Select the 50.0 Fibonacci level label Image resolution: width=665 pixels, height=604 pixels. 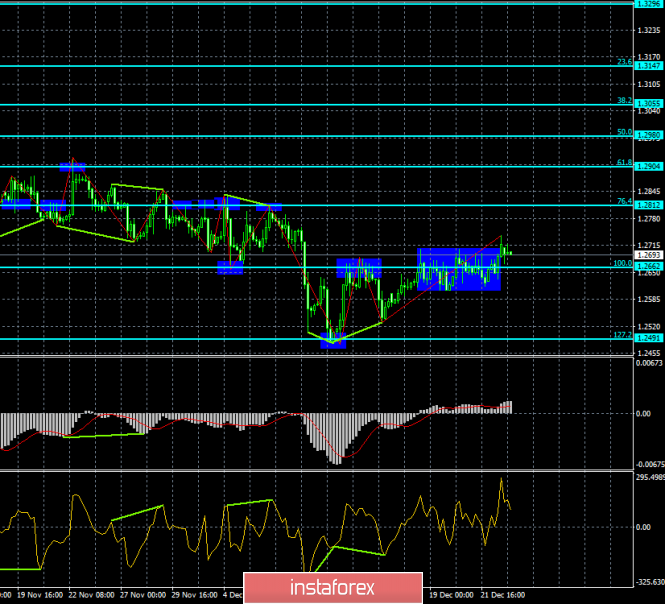tap(624, 132)
